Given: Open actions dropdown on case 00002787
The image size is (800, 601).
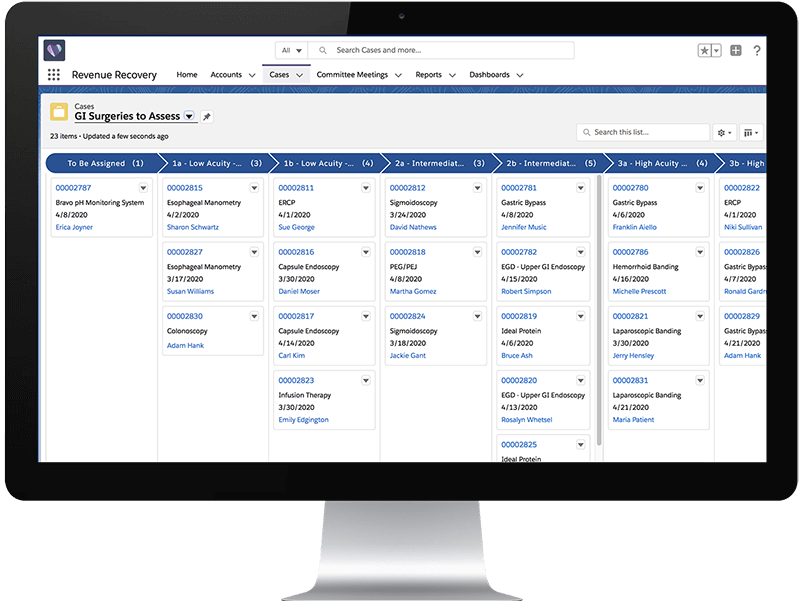Looking at the screenshot, I should [x=143, y=188].
